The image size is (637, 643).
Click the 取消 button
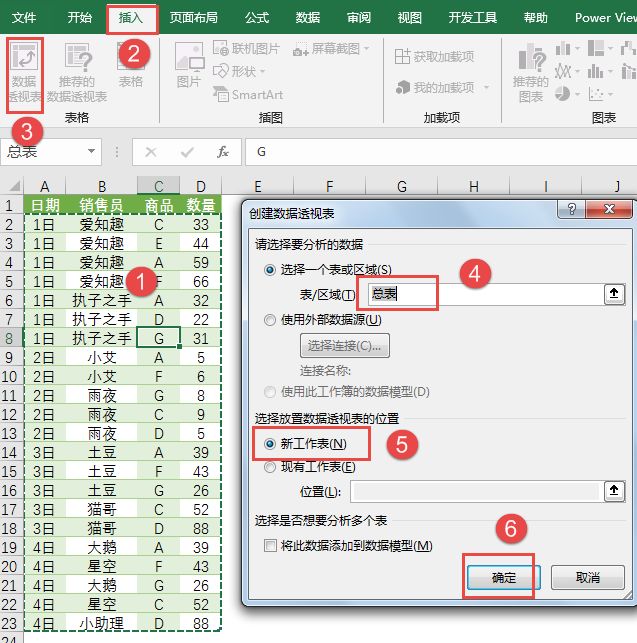click(x=588, y=578)
